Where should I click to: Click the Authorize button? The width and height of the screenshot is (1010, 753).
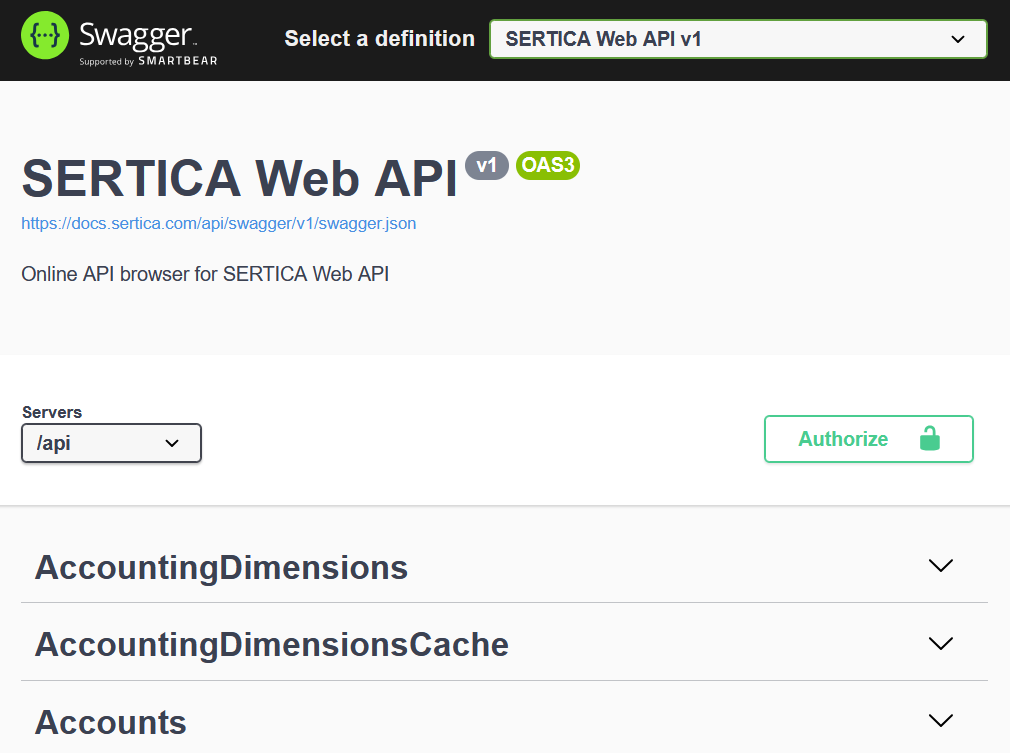tap(868, 439)
